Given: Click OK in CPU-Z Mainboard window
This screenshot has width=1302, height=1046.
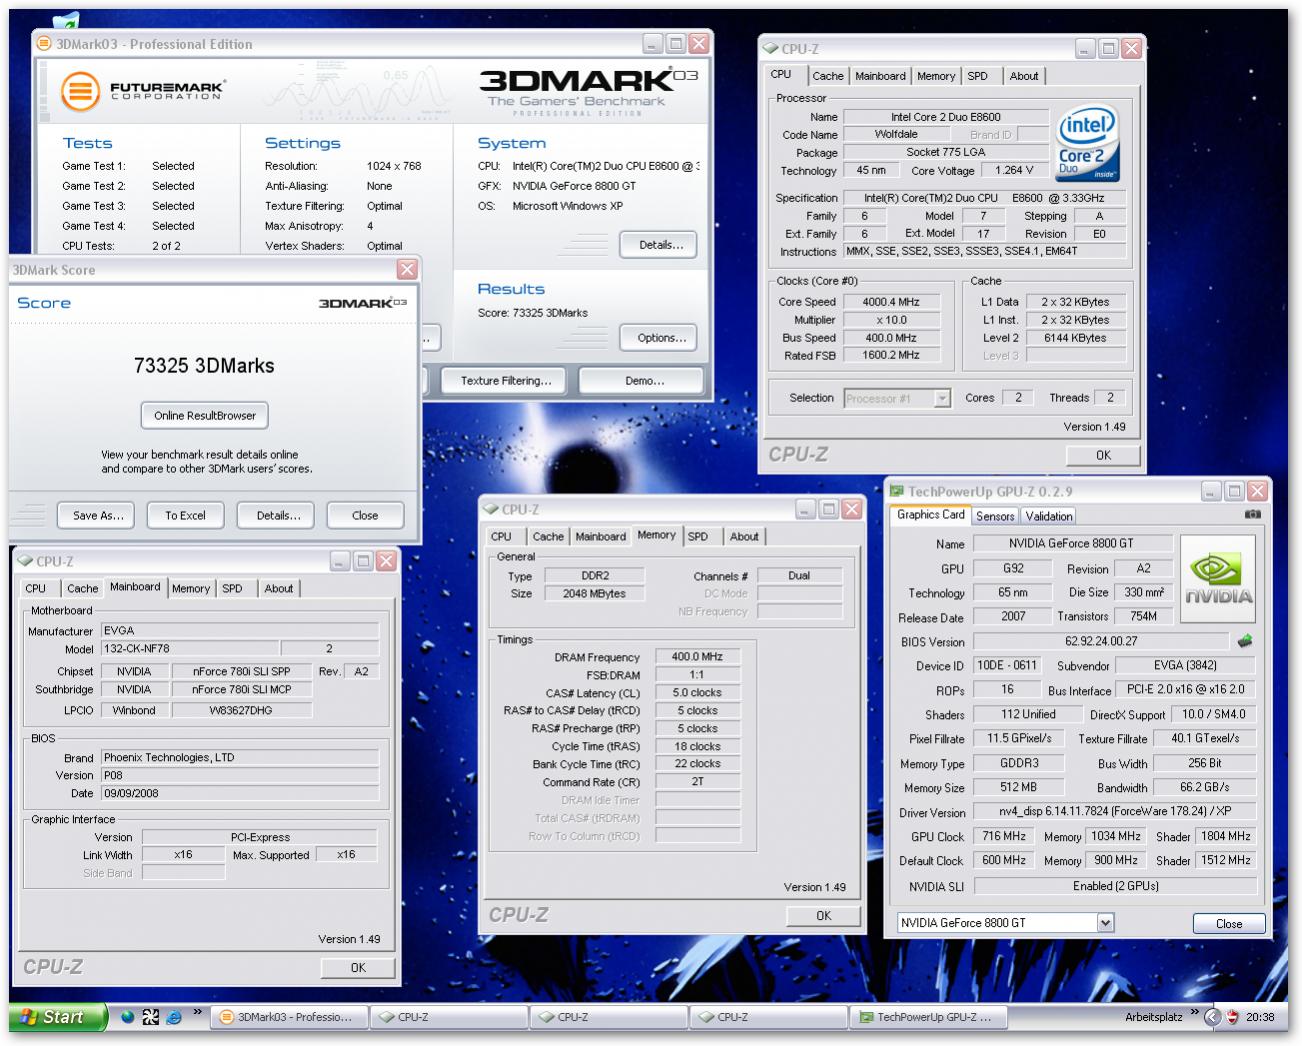Looking at the screenshot, I should click(358, 967).
